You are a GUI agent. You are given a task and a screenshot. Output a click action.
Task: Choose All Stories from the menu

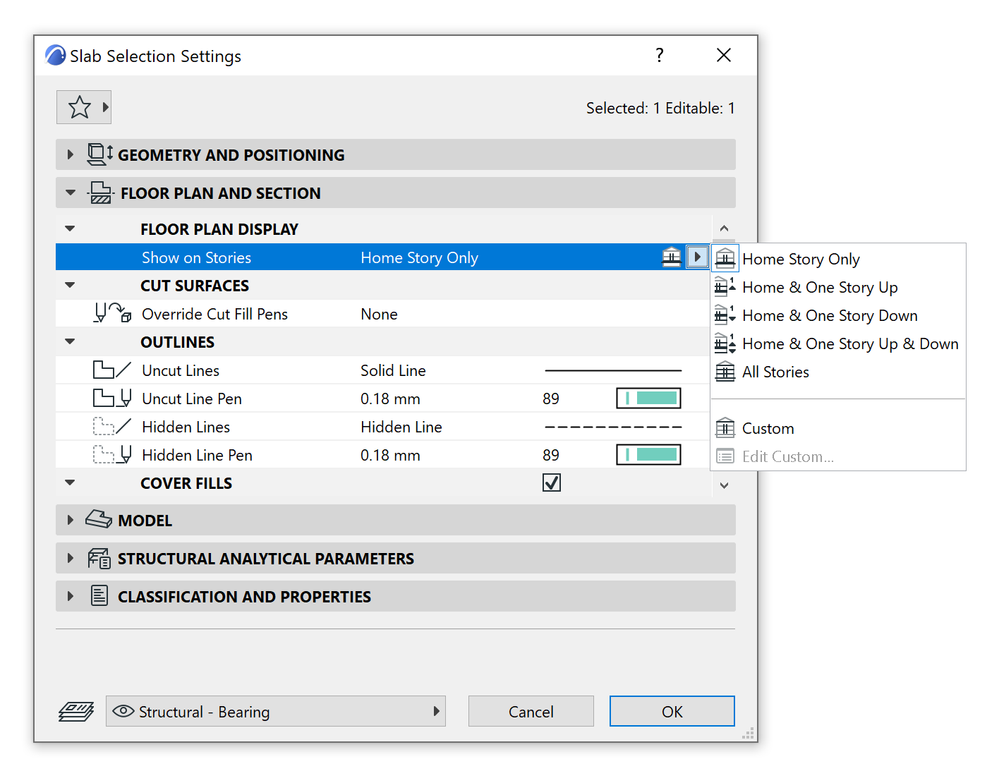click(775, 372)
